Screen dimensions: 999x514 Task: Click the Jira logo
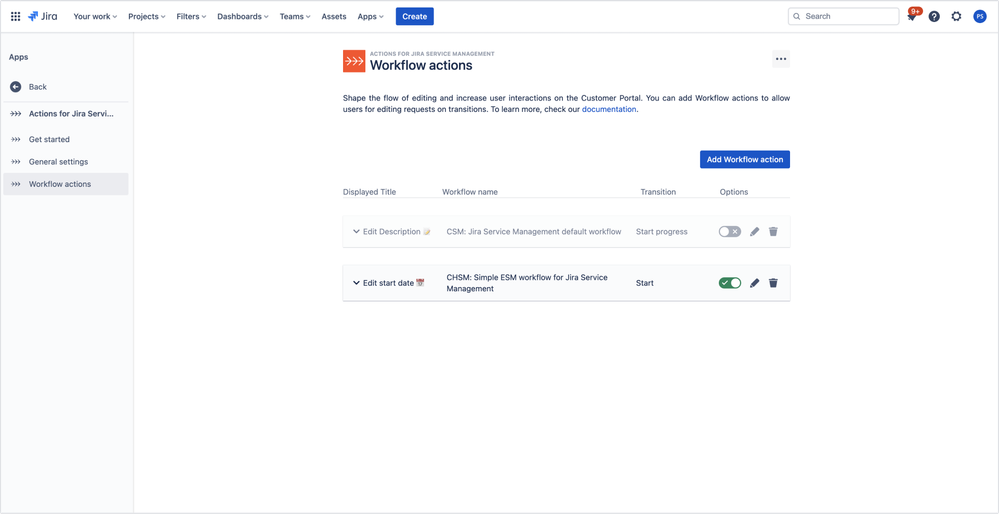(x=43, y=17)
